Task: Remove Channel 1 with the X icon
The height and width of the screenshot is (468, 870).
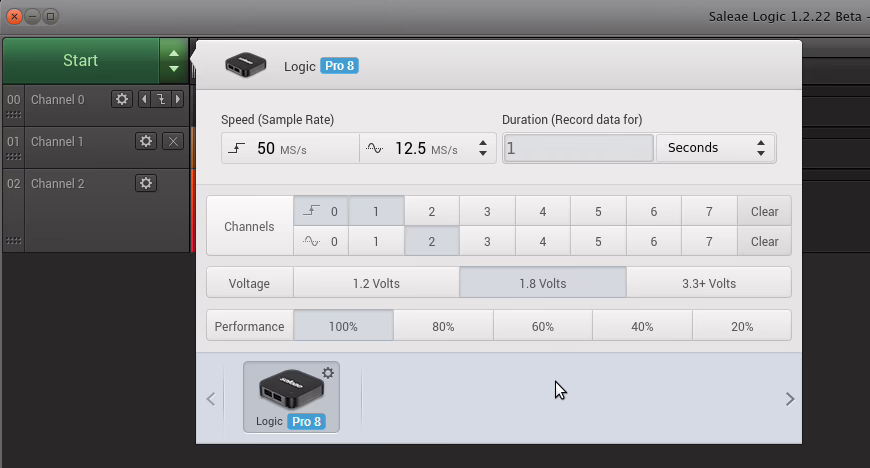Action: (x=172, y=141)
